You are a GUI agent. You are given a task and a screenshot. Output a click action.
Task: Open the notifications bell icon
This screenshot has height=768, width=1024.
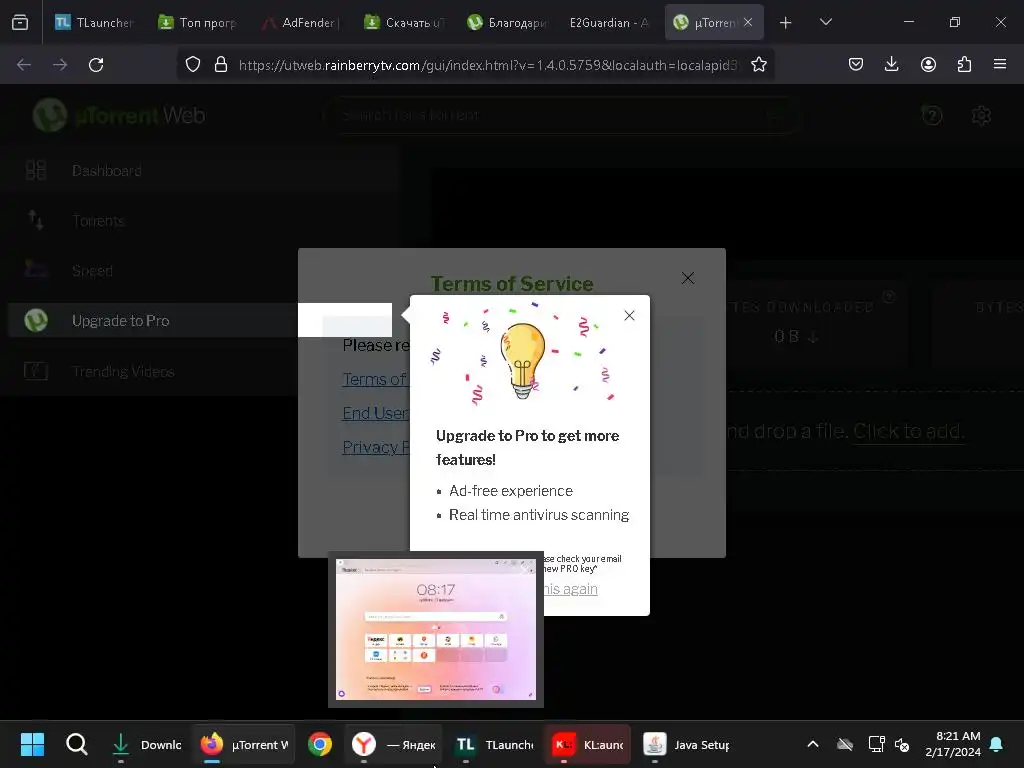click(997, 744)
